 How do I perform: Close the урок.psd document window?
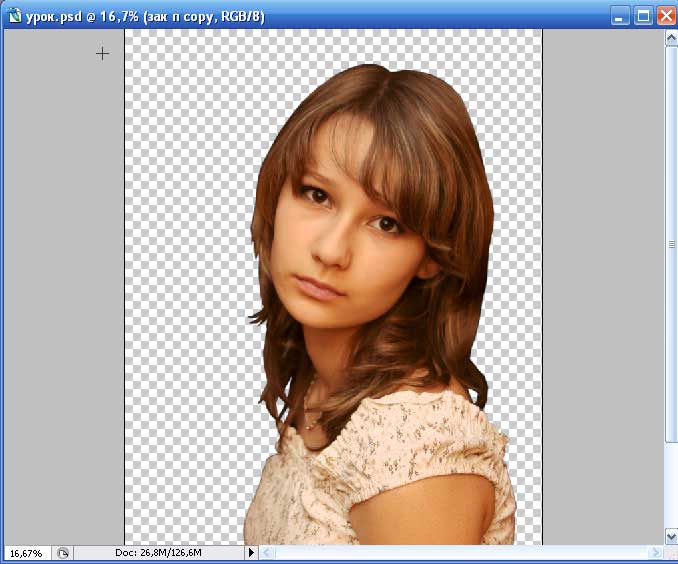coord(666,16)
